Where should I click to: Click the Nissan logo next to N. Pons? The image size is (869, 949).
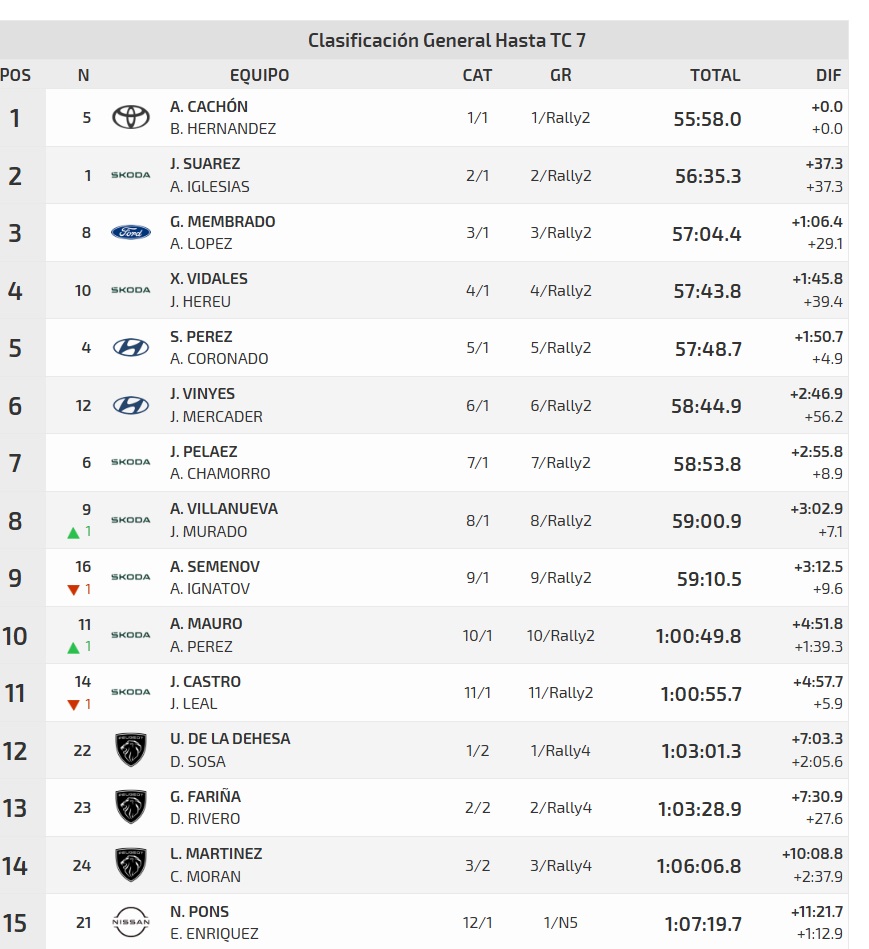130,922
